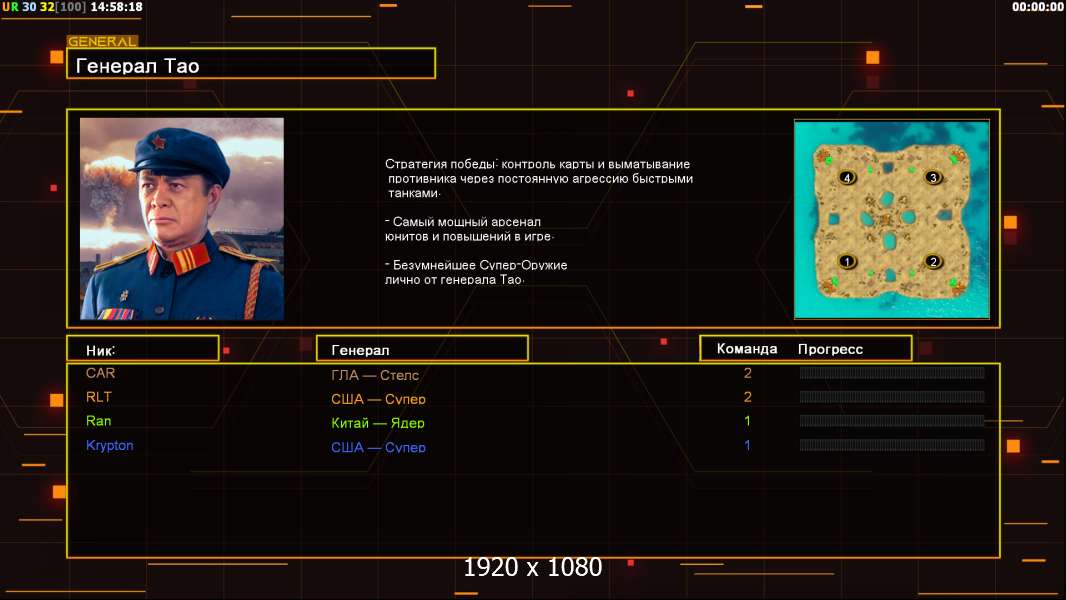
Task: Click start position marker 2 on map
Action: click(x=933, y=261)
